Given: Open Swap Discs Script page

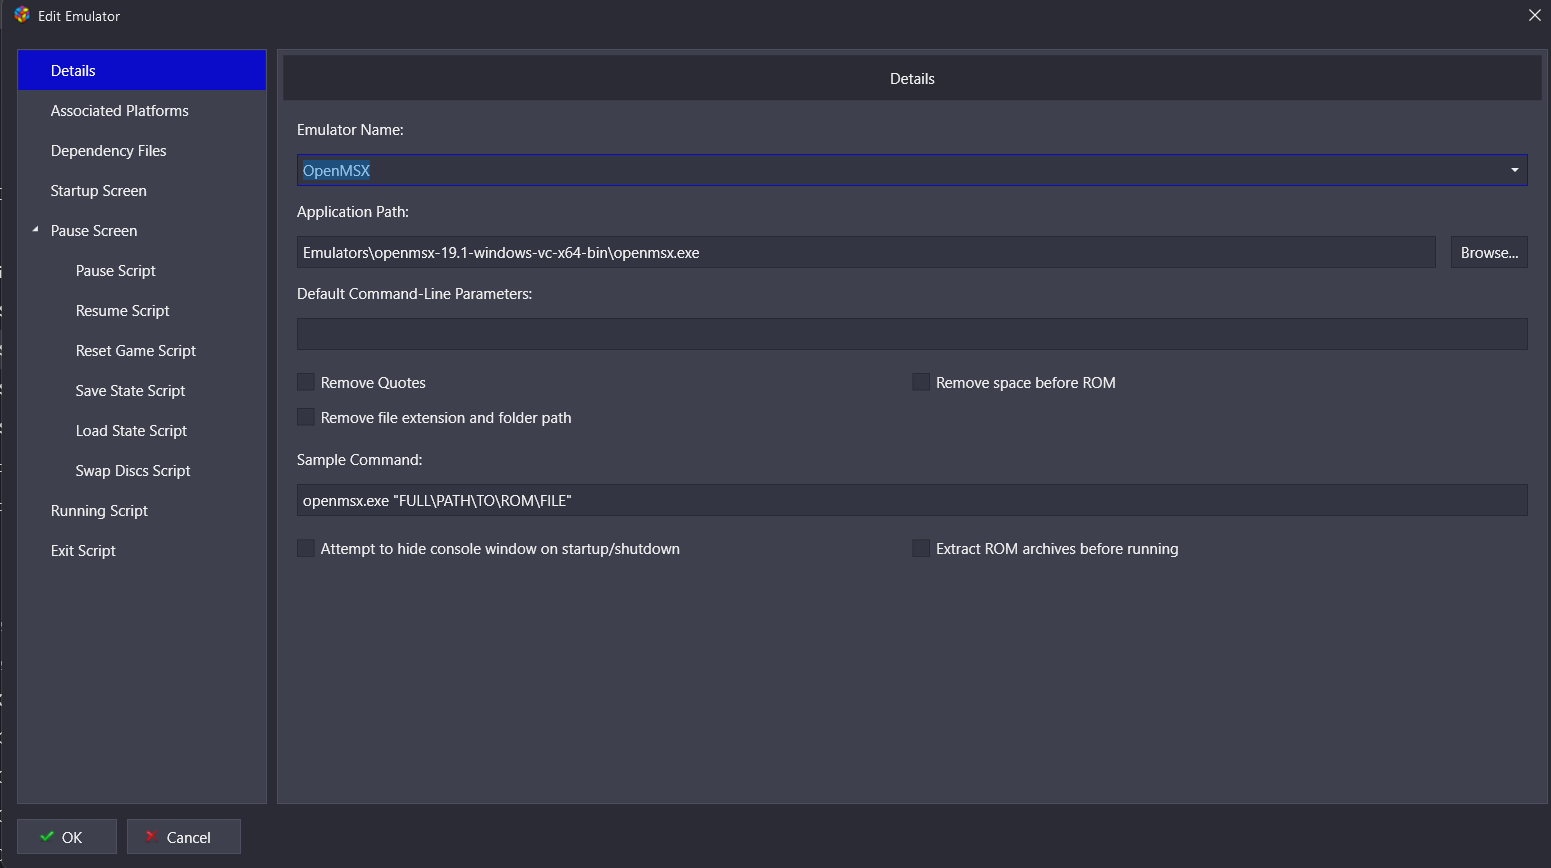Looking at the screenshot, I should [132, 471].
